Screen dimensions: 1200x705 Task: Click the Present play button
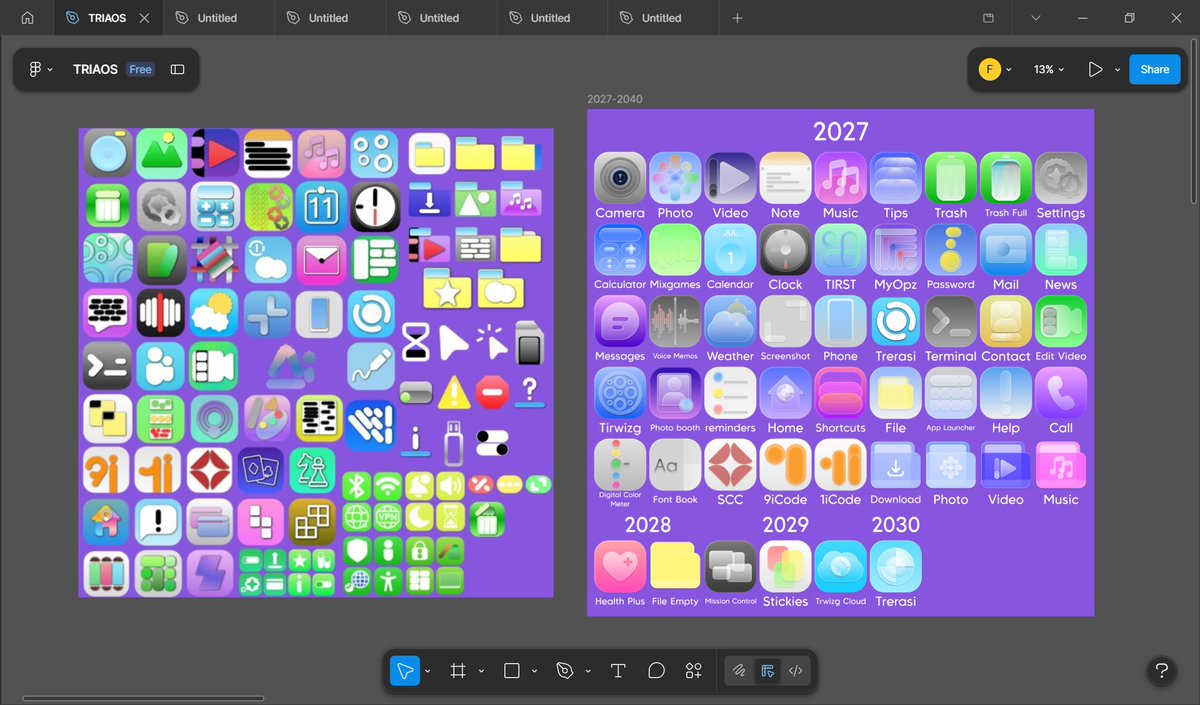click(x=1096, y=69)
